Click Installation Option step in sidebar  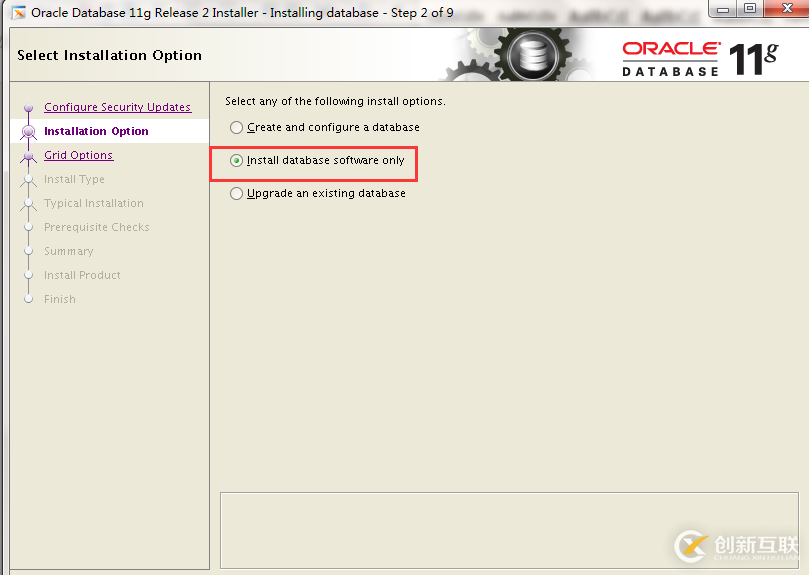[x=96, y=131]
